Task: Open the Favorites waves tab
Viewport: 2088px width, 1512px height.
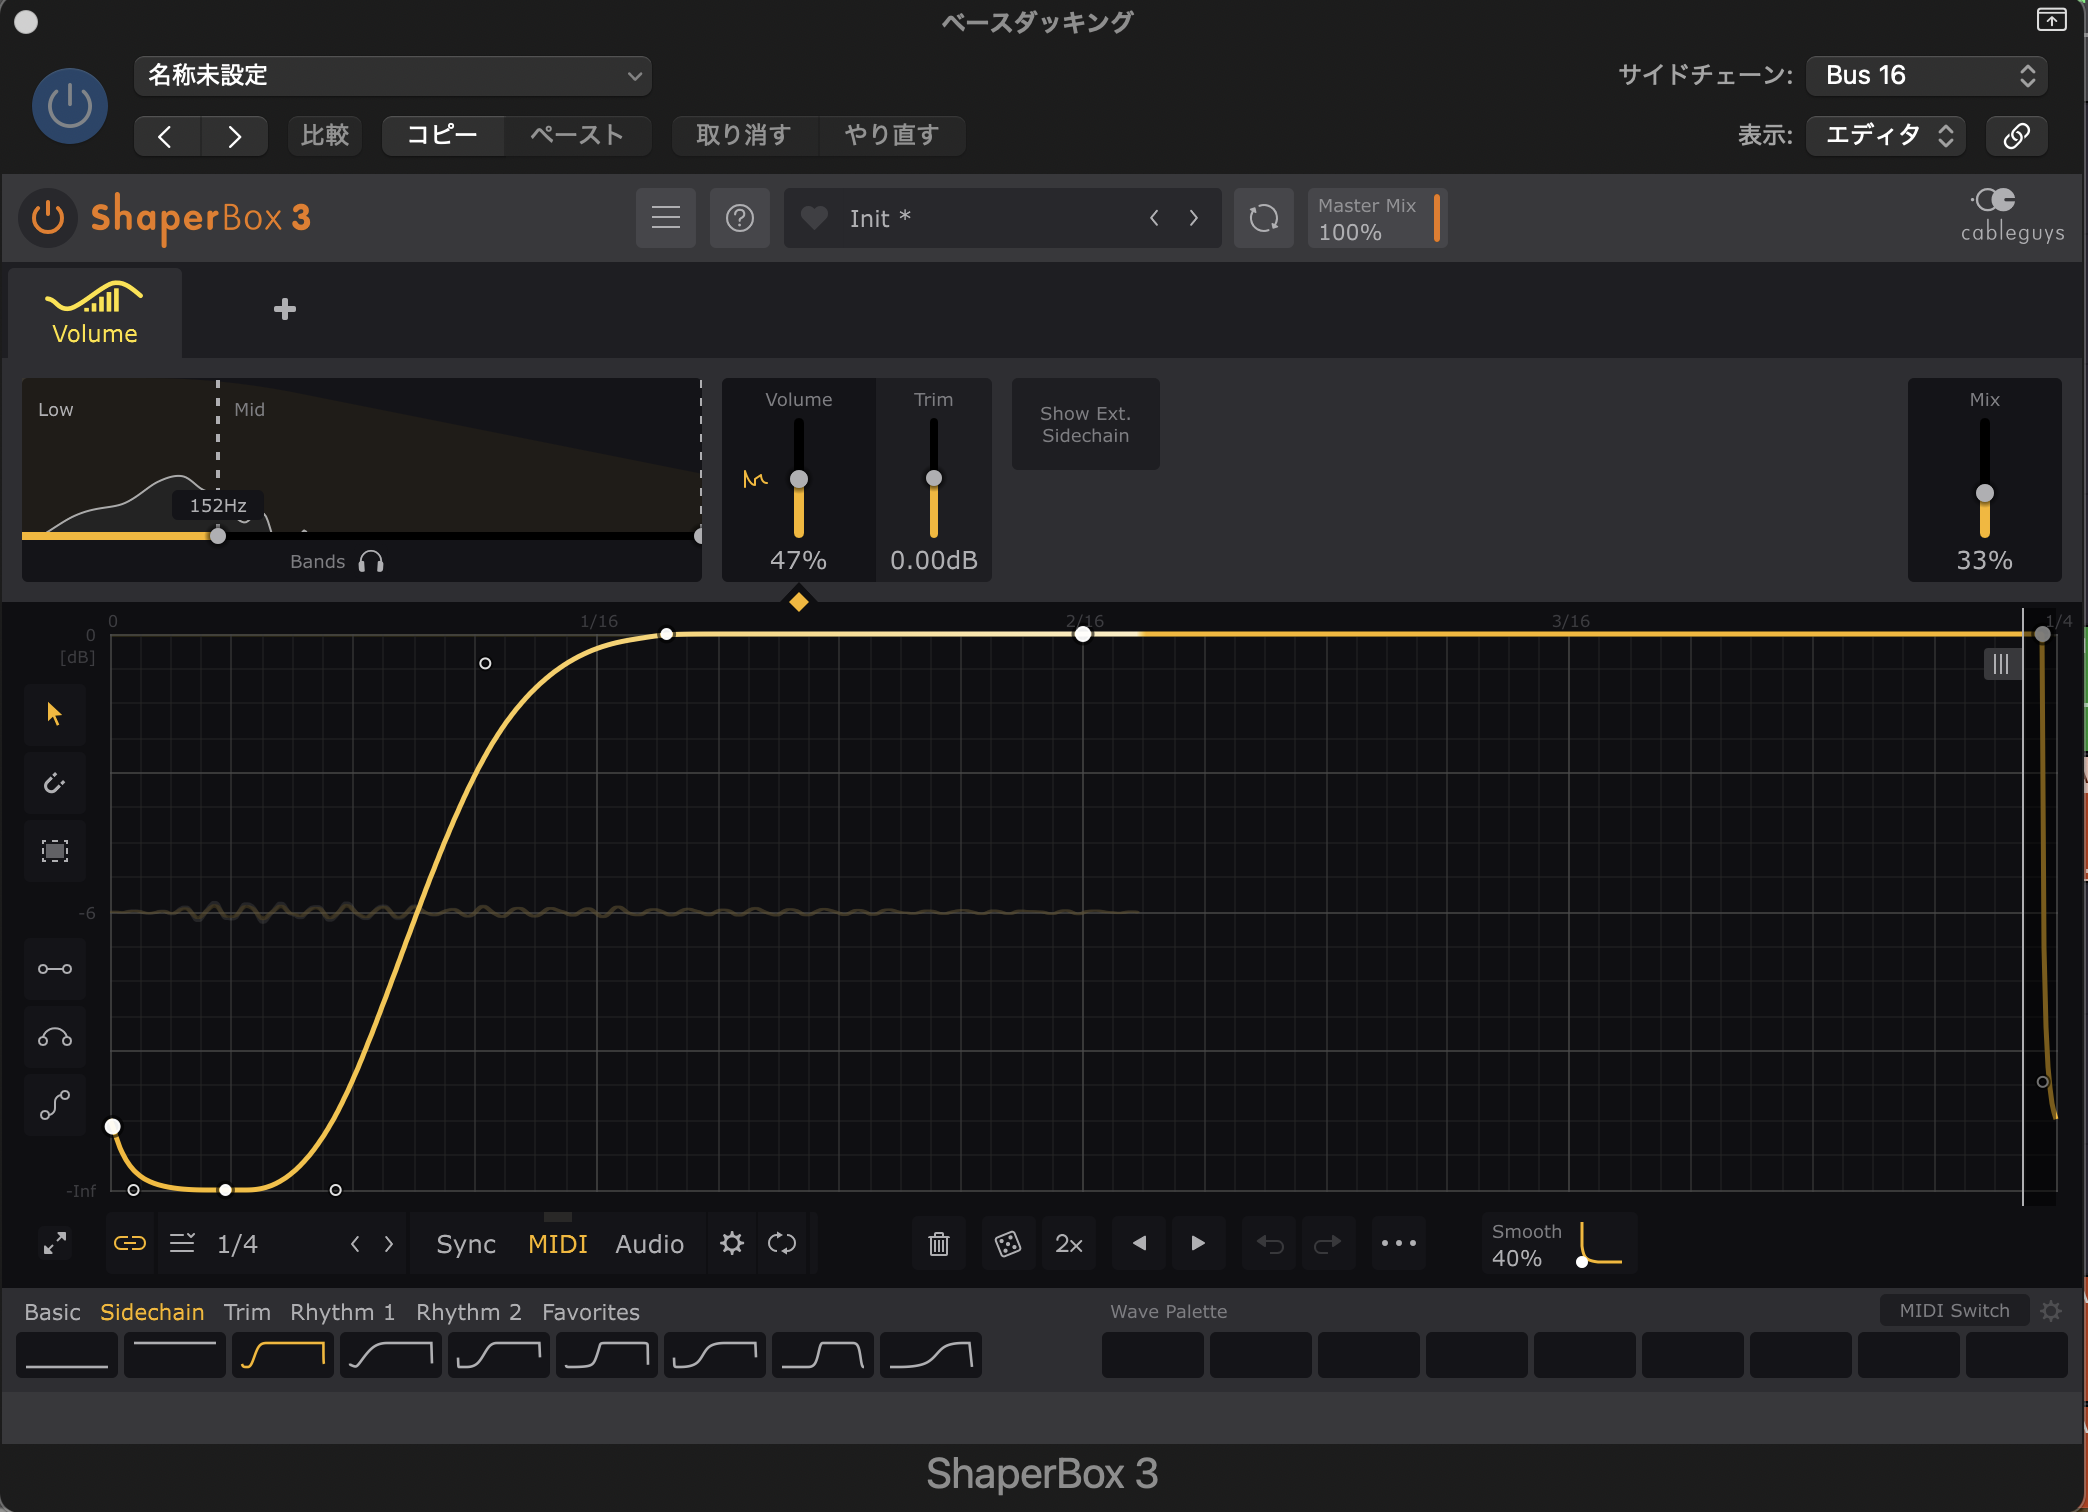Action: (591, 1312)
